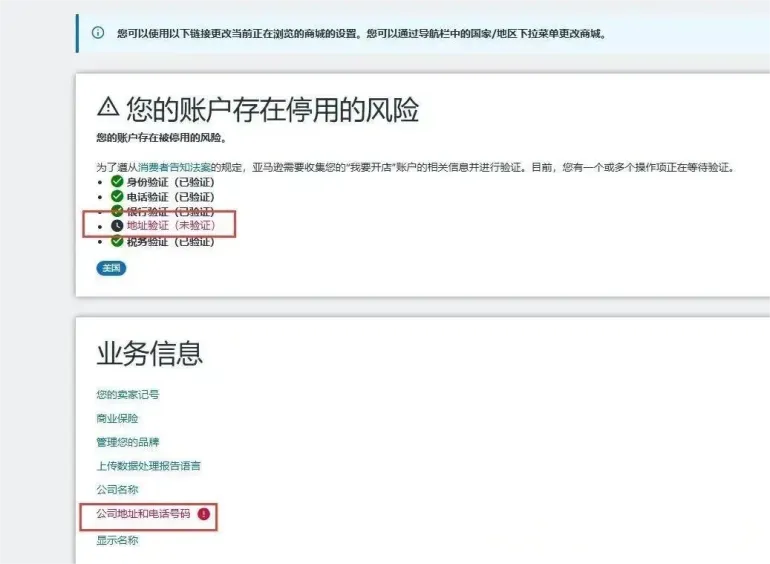770x564 pixels.
Task: Click green check icon for 身份验证
Action: click(117, 181)
